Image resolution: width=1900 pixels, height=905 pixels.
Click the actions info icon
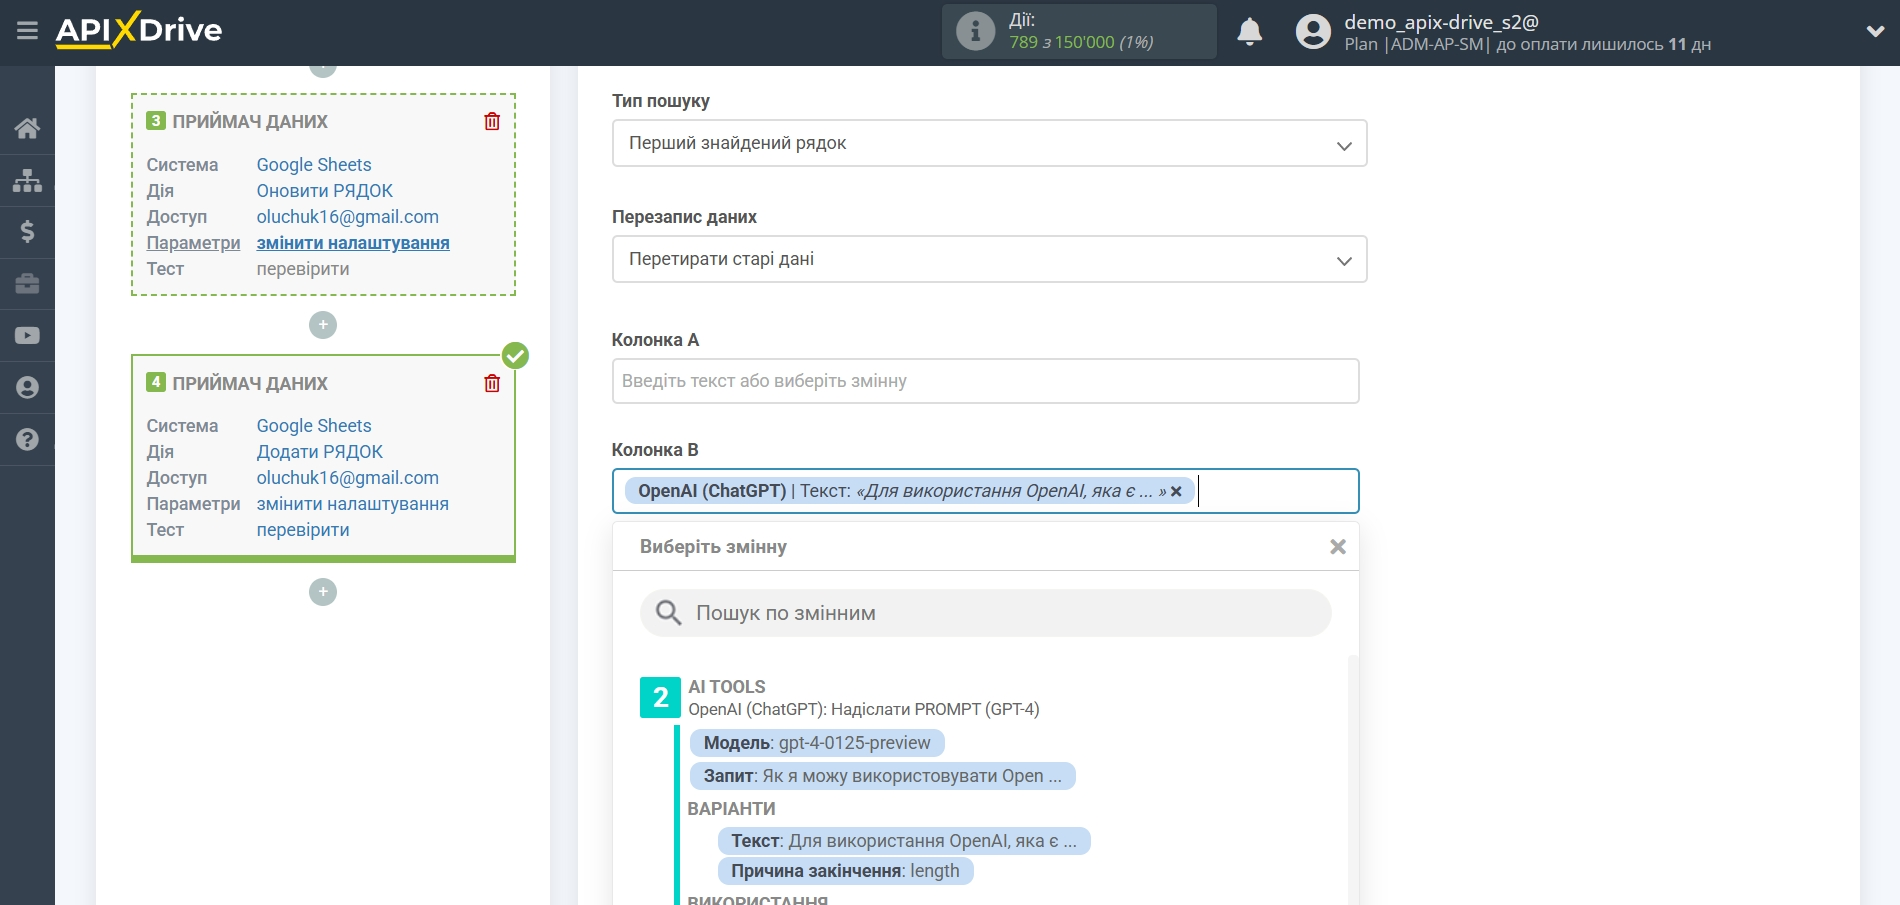(x=975, y=31)
